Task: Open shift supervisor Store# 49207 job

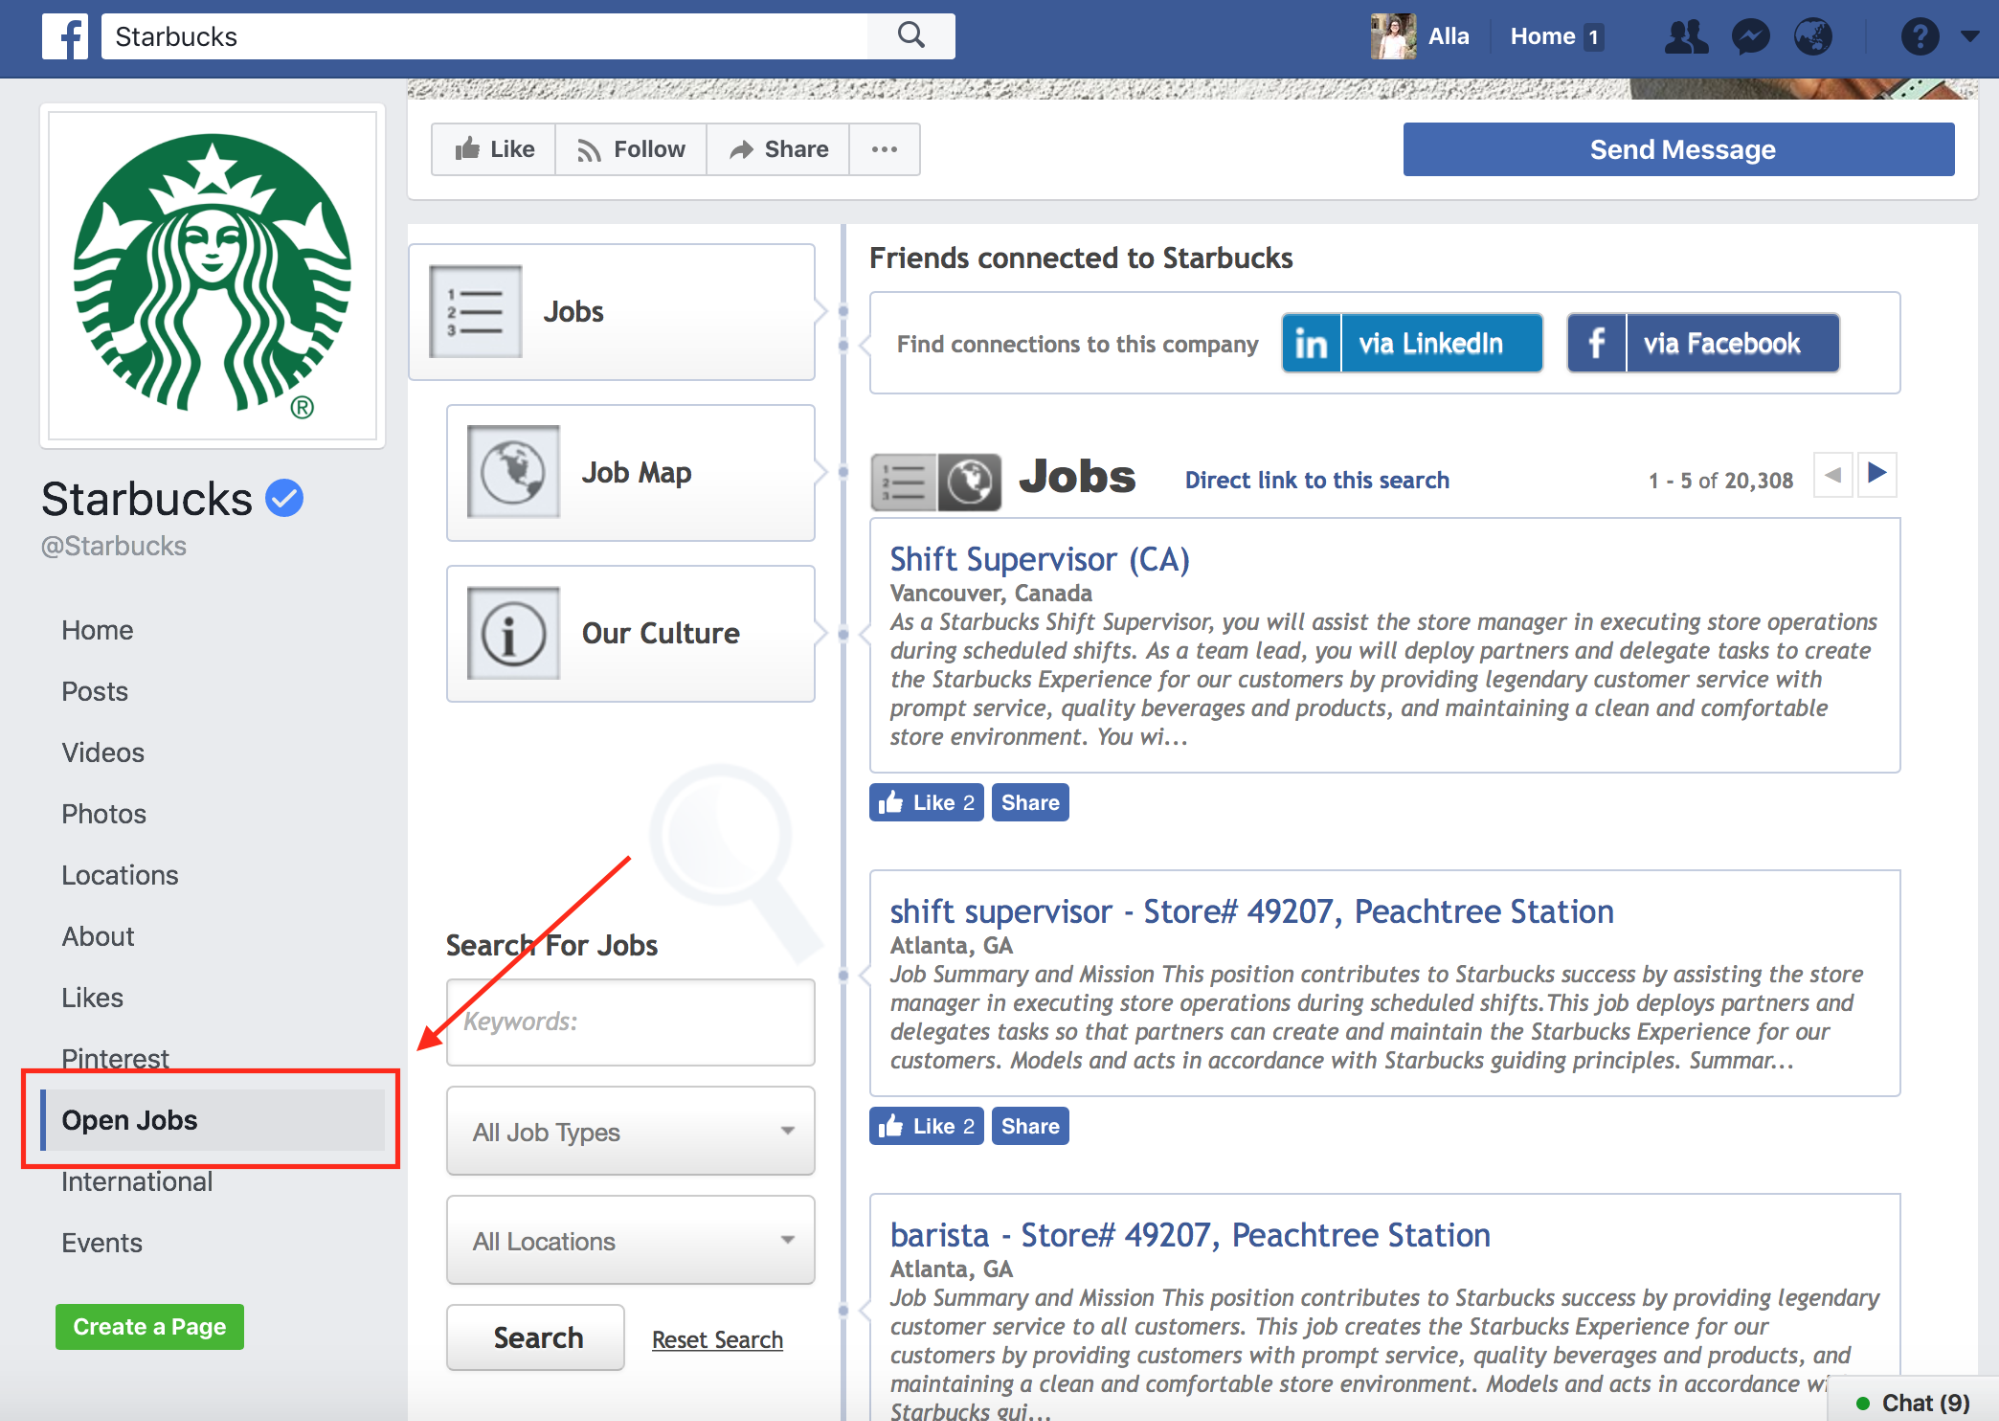Action: (1252, 911)
